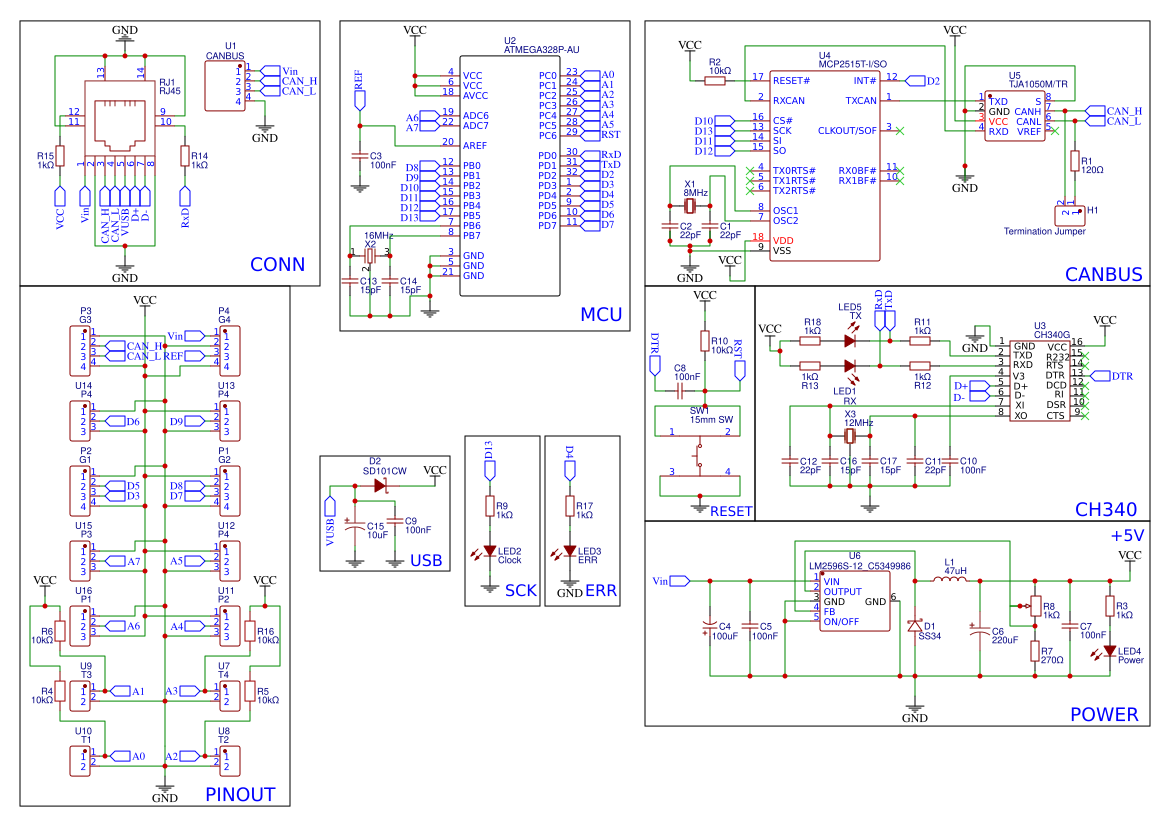
Task: Select the SW1 15mm reset switch symbol
Action: 699,451
